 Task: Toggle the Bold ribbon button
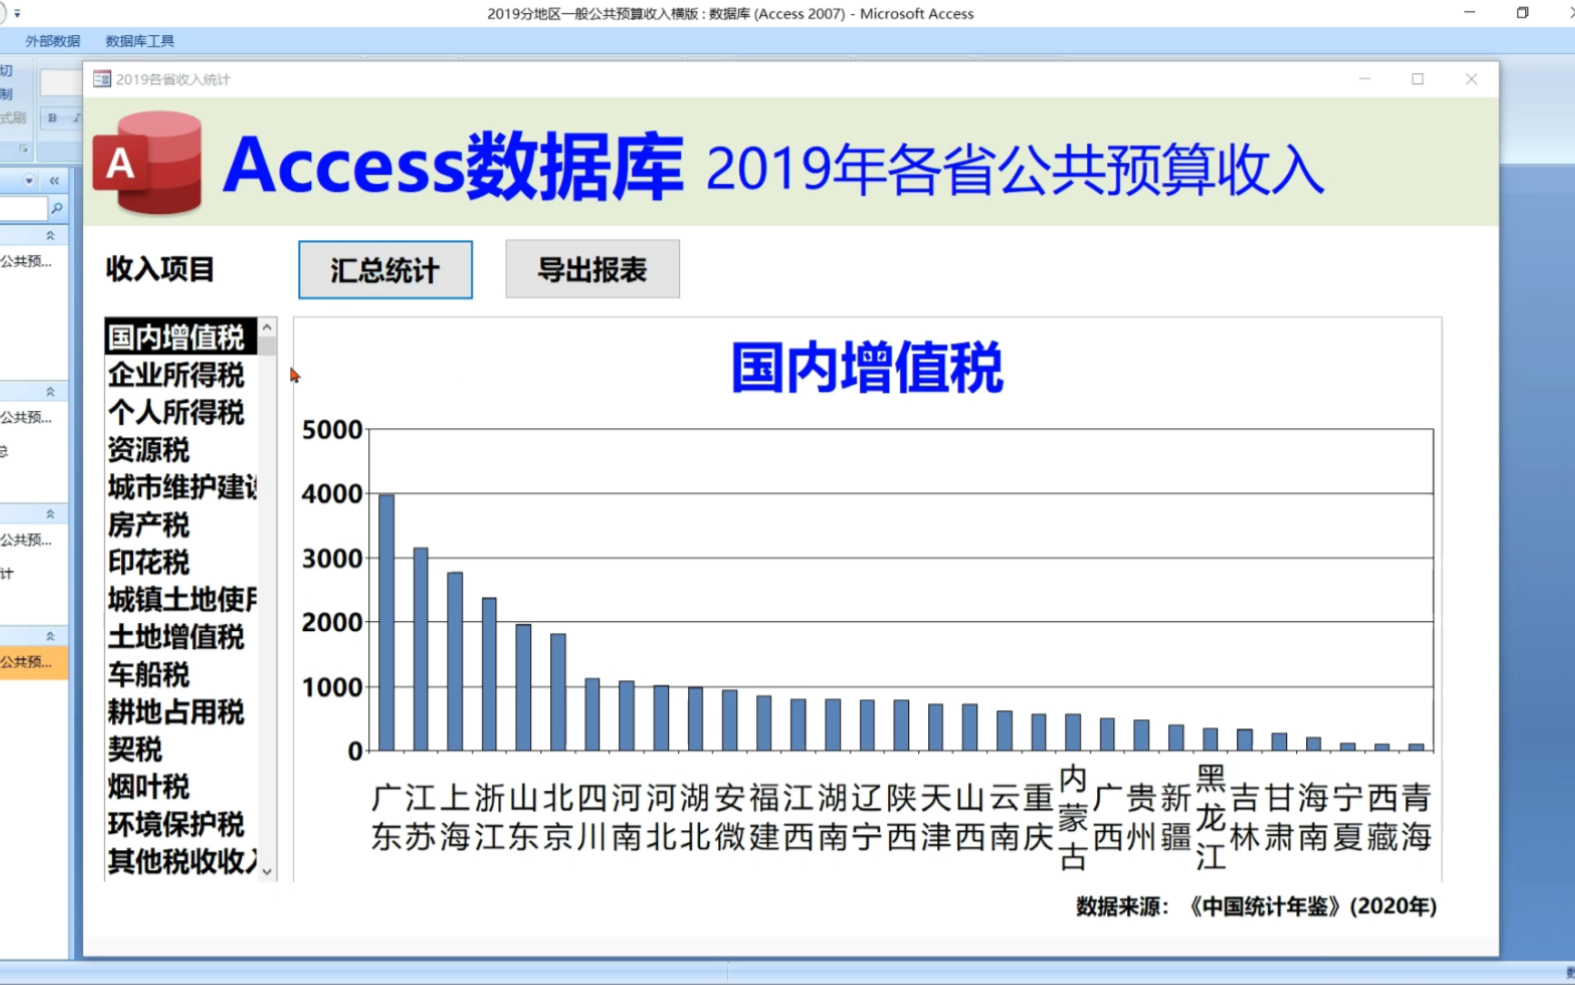coord(53,118)
